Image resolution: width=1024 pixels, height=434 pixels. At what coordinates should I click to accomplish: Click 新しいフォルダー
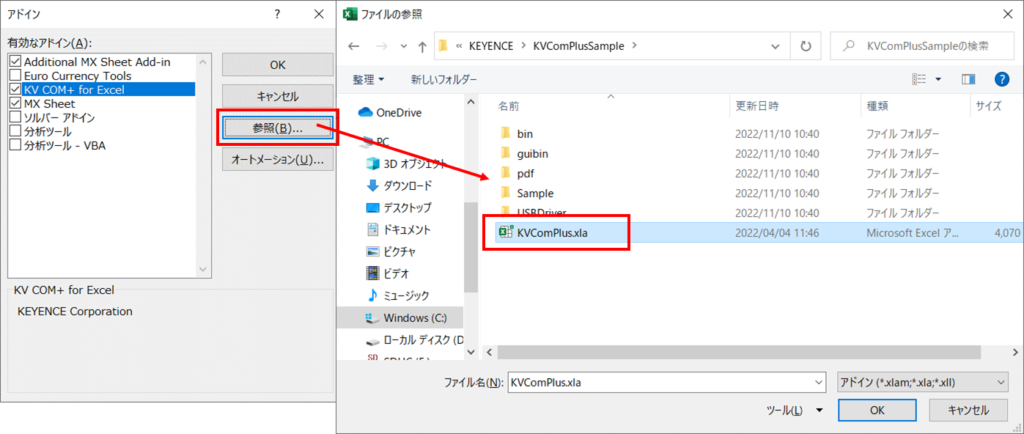pos(443,80)
